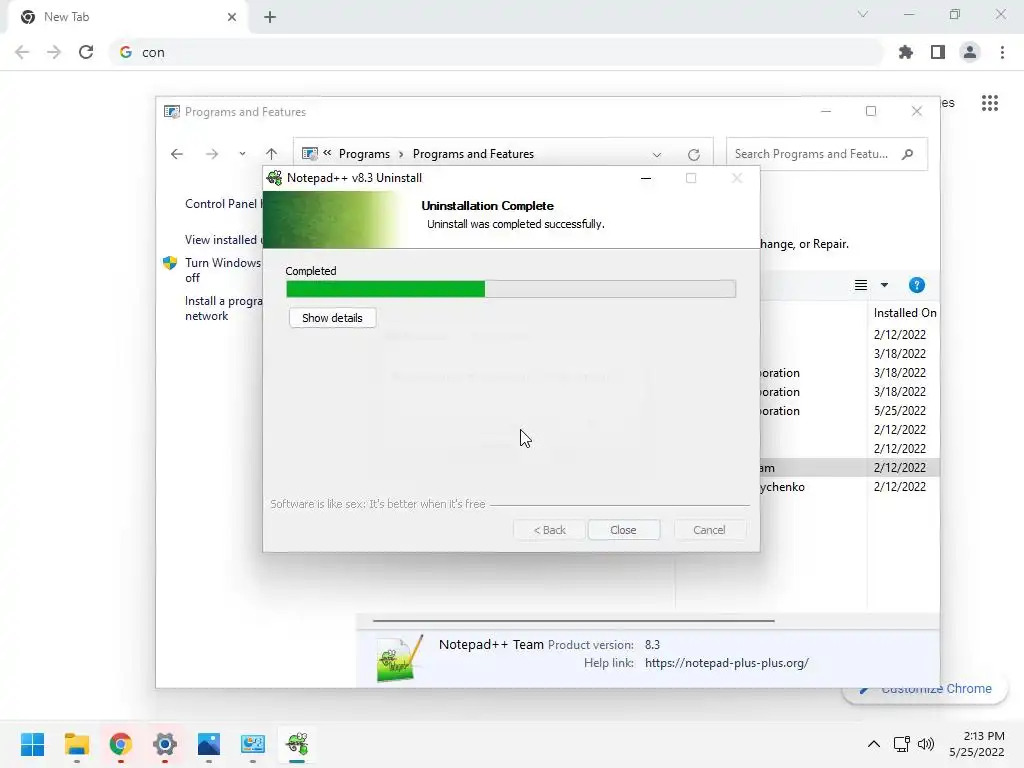
Task: Open the view options dropdown arrow
Action: point(884,285)
